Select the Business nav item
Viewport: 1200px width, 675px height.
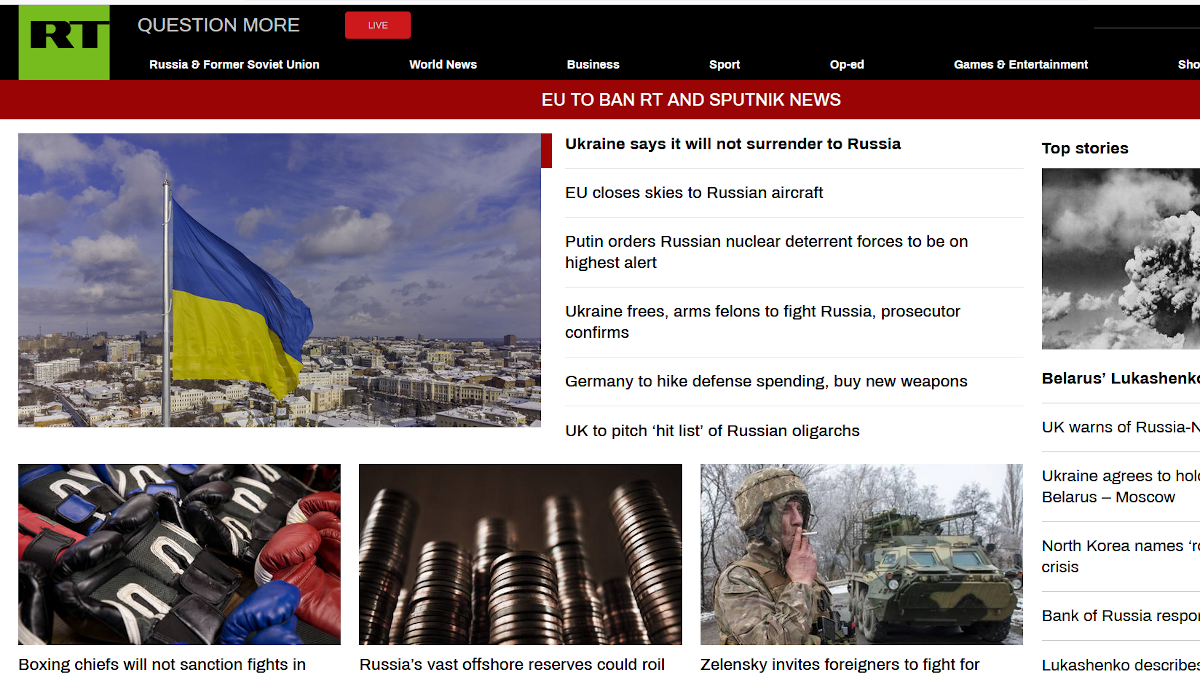[x=593, y=64]
